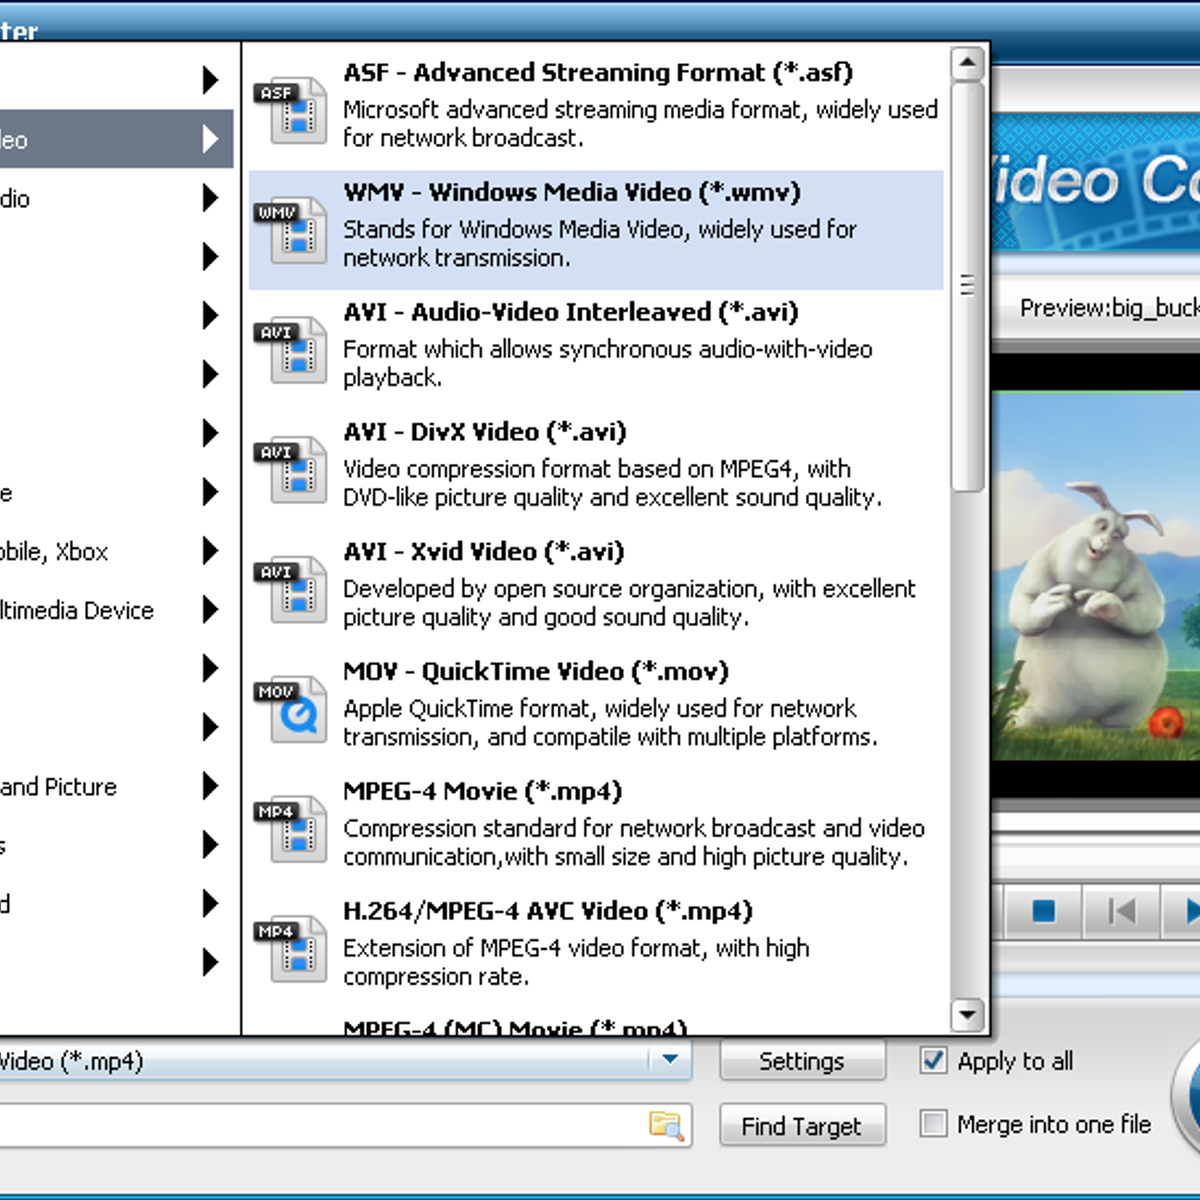The width and height of the screenshot is (1200, 1200).
Task: Click the MPEG-4 Movie MP4 icon
Action: coord(290,830)
